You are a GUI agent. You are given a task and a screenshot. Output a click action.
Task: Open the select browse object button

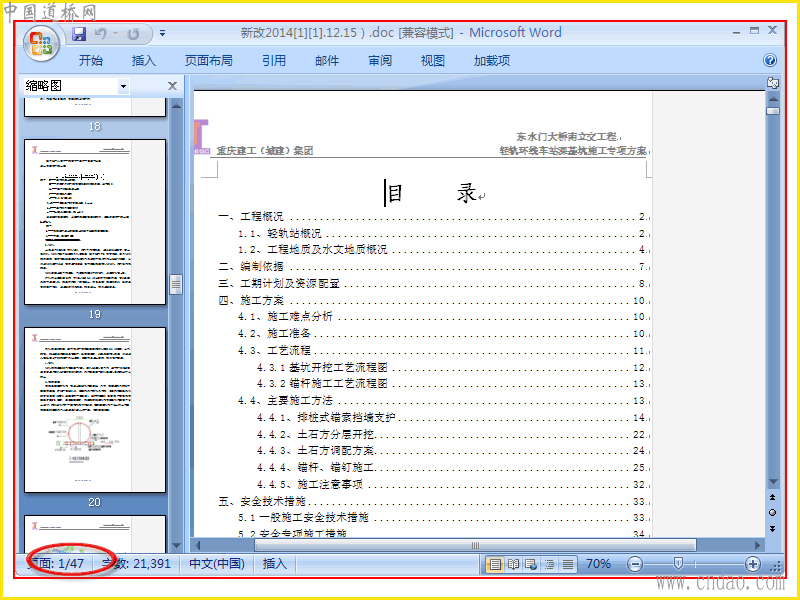772,512
